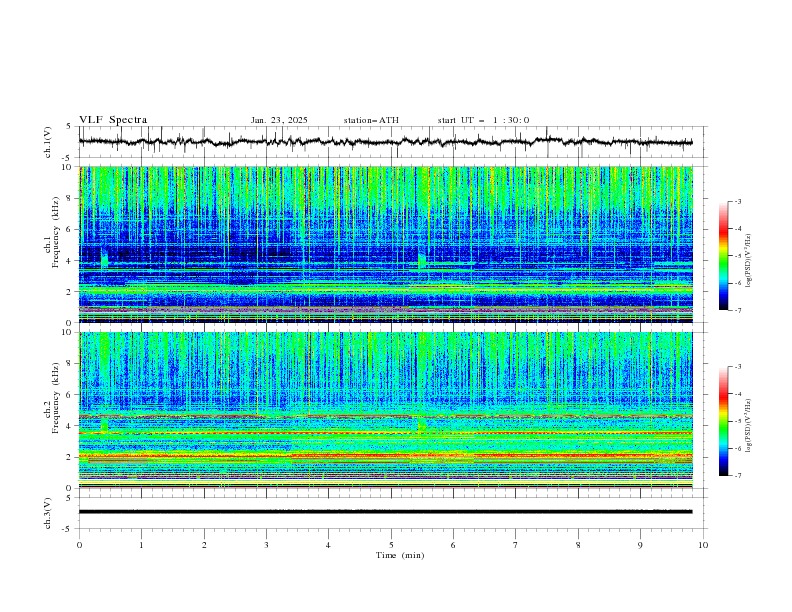Click the ch.1 frequency tick label "6"
The width and height of the screenshot is (792, 612).
click(70, 229)
